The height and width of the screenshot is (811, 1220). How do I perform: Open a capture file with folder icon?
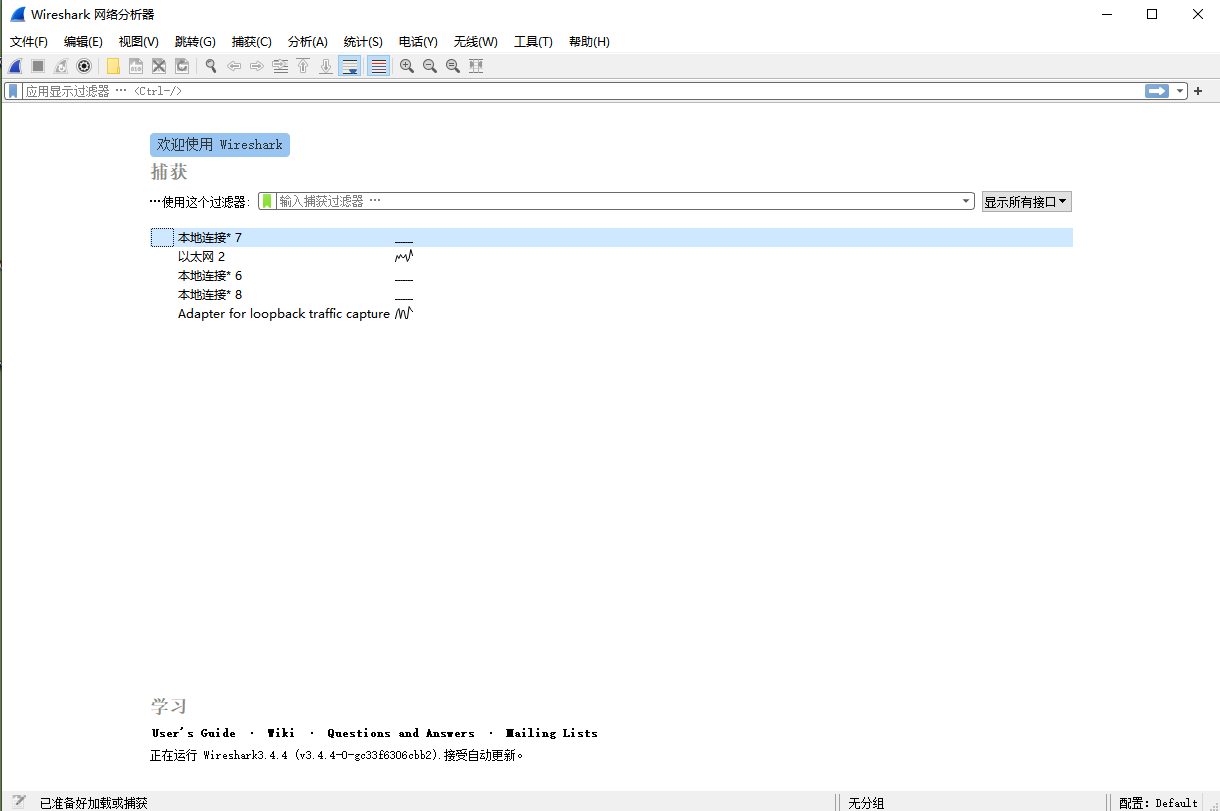point(113,66)
